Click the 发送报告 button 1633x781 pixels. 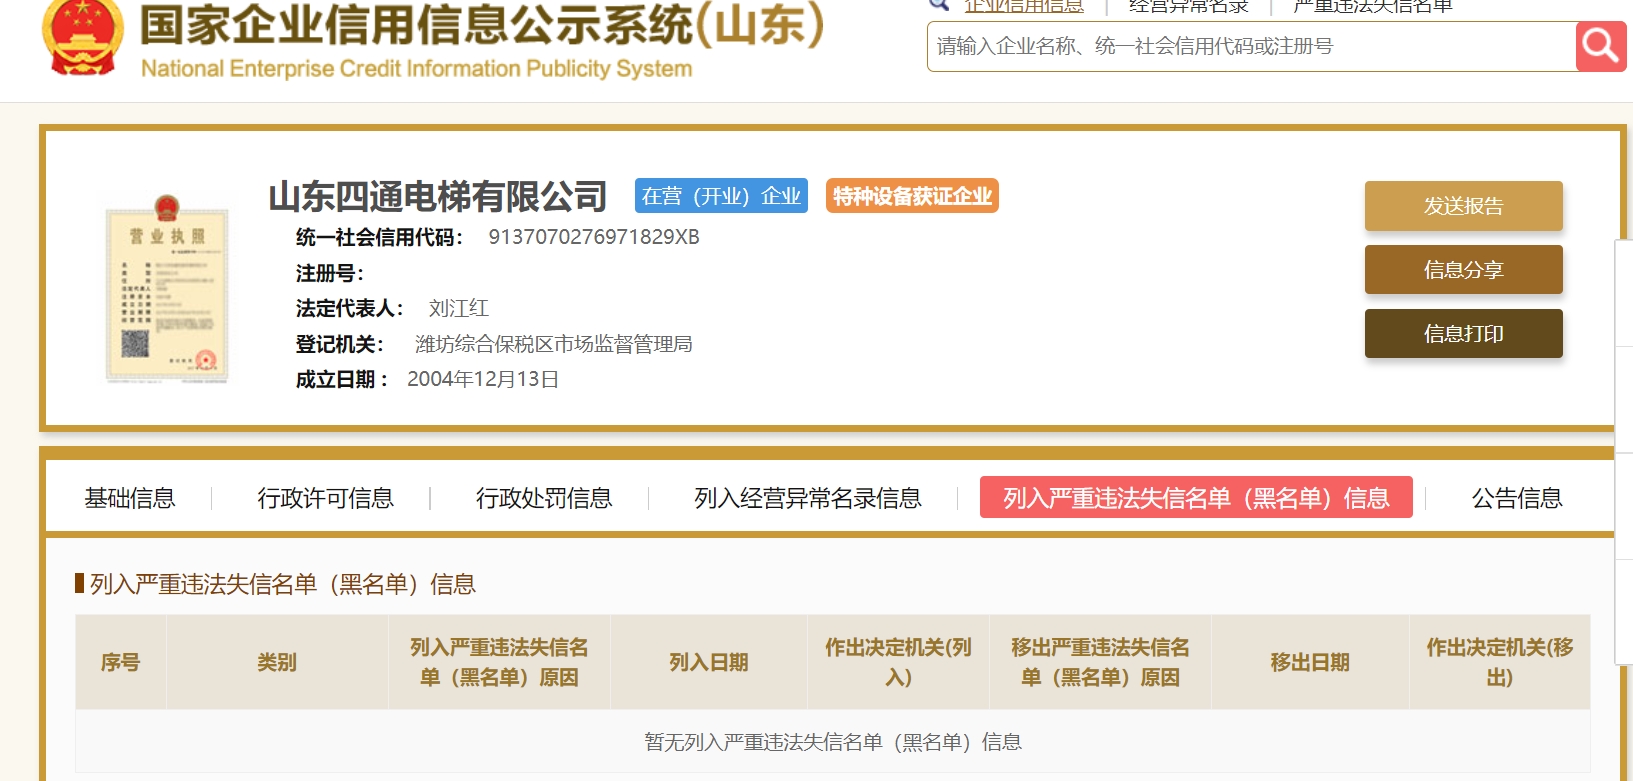pyautogui.click(x=1463, y=206)
